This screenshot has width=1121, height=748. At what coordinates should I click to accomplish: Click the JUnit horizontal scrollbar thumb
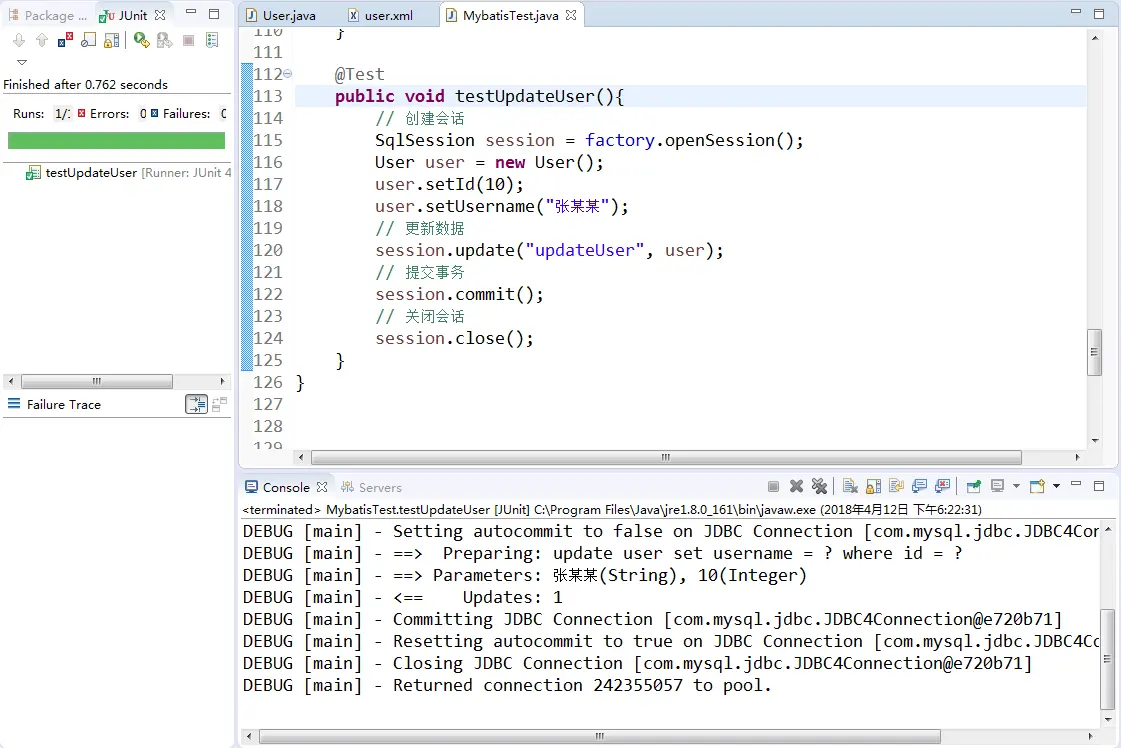[97, 381]
